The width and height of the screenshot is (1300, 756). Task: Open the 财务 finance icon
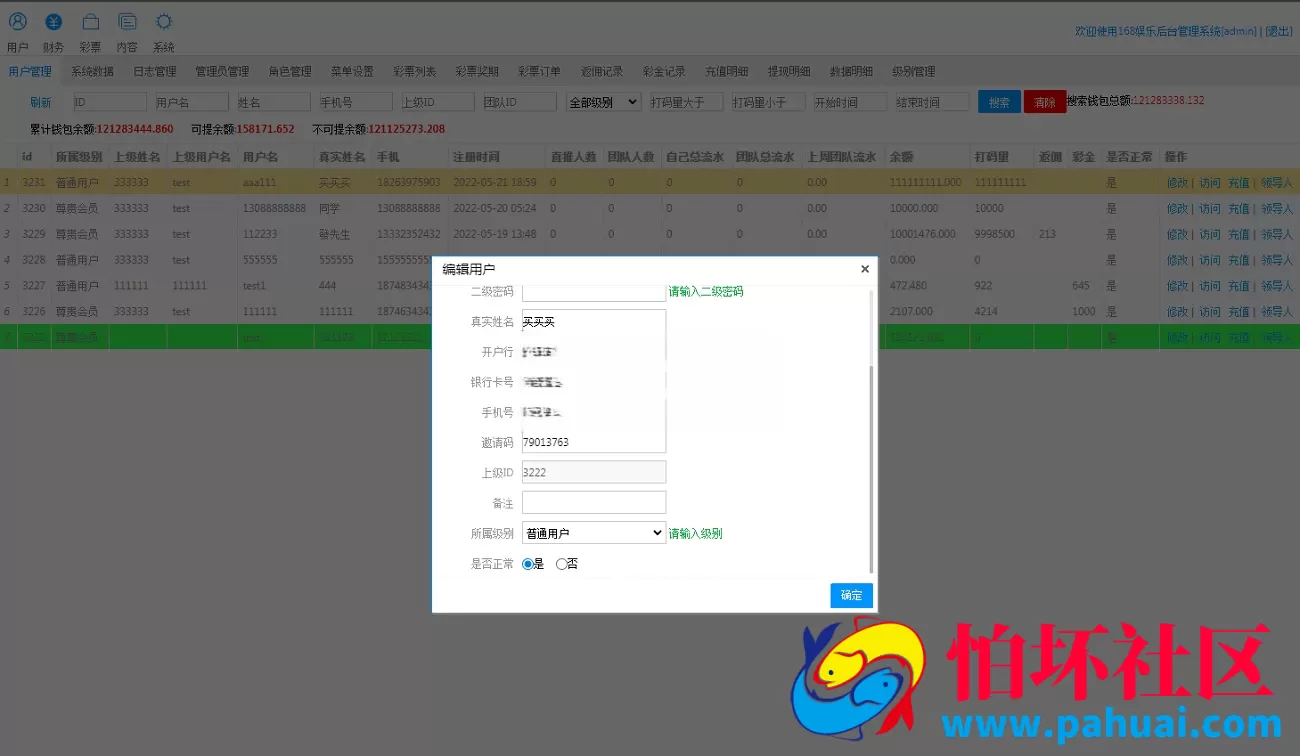pyautogui.click(x=54, y=22)
